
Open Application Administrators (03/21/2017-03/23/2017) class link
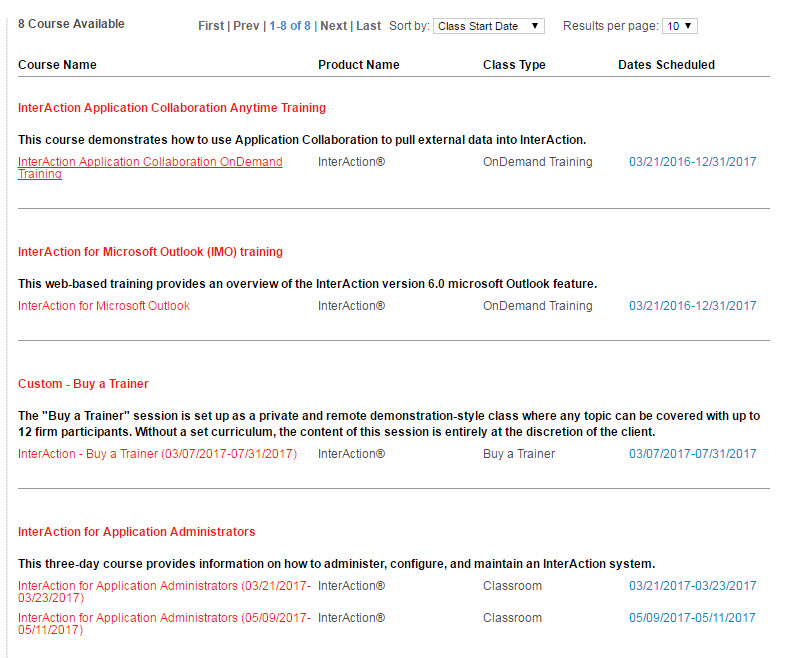pyautogui.click(x=164, y=592)
